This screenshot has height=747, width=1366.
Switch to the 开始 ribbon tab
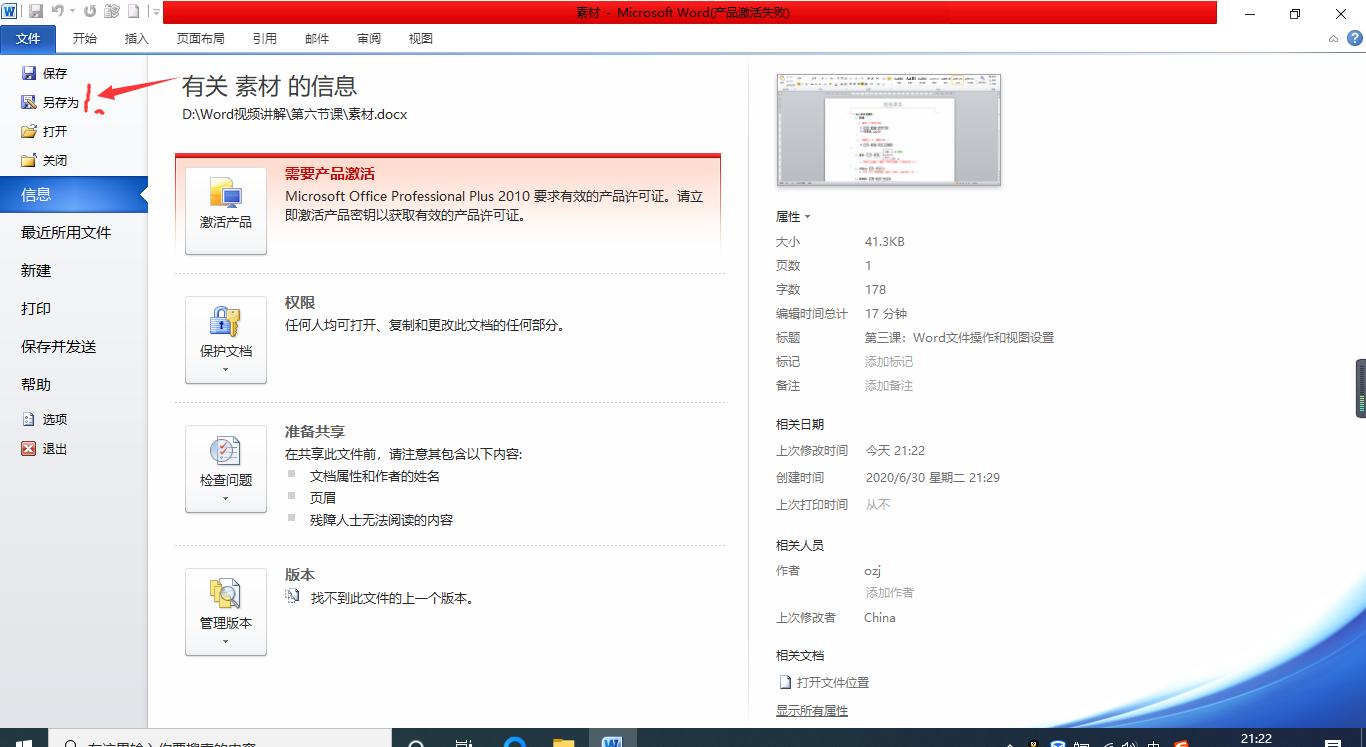click(84, 38)
